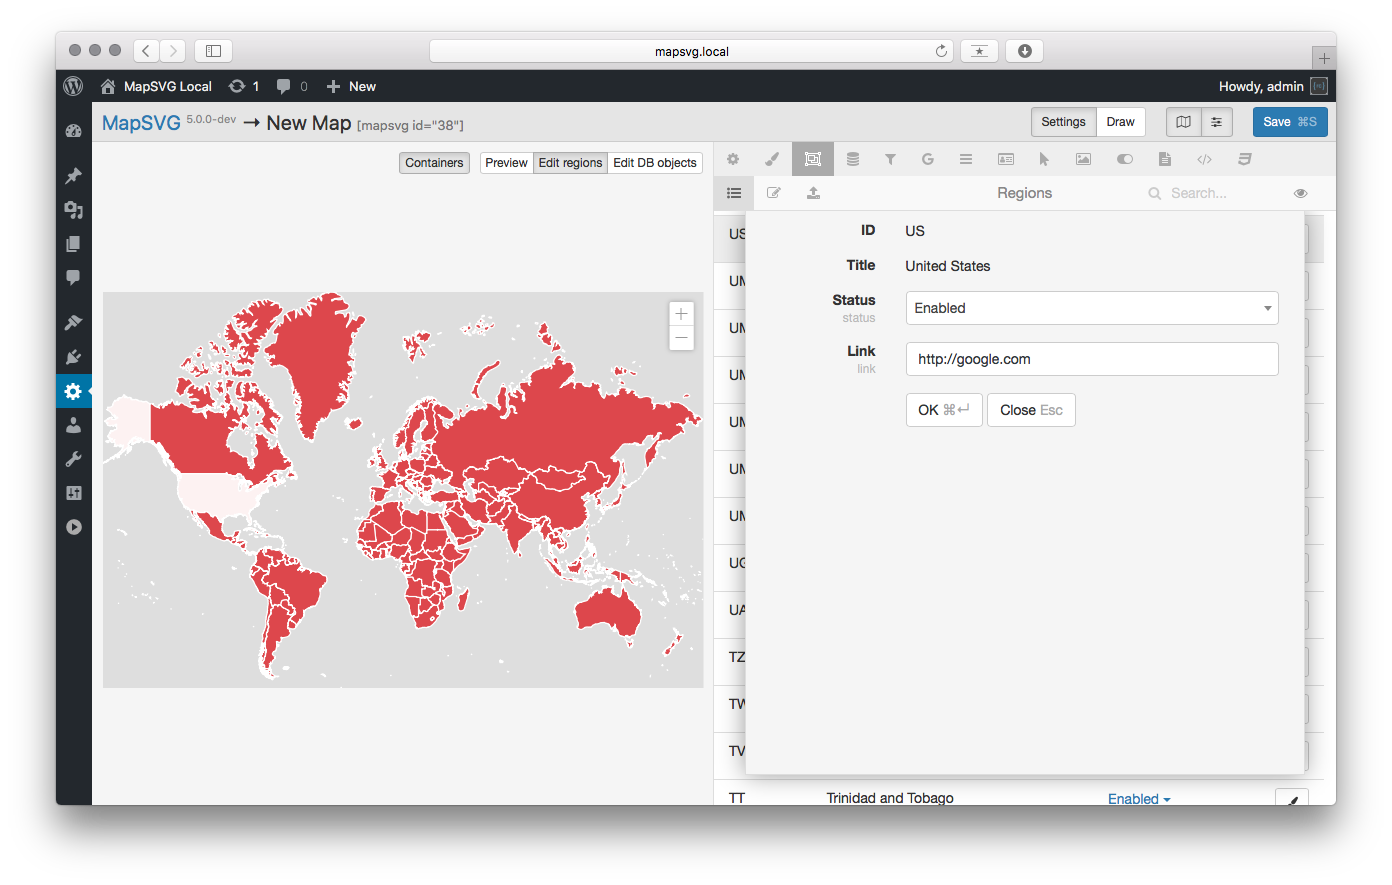Click the map view icon button in header
Image resolution: width=1392 pixels, height=885 pixels.
[x=1183, y=122]
